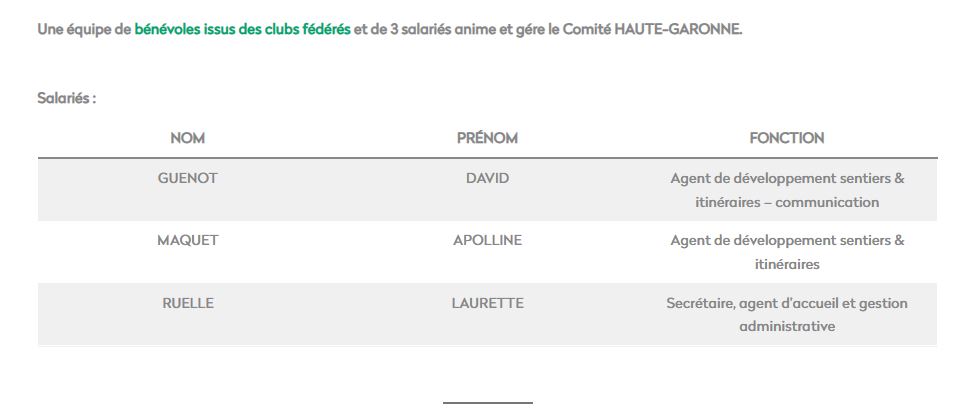Open the bénévoles issus des clubs fédérés link
The image size is (974, 409).
(x=242, y=29)
